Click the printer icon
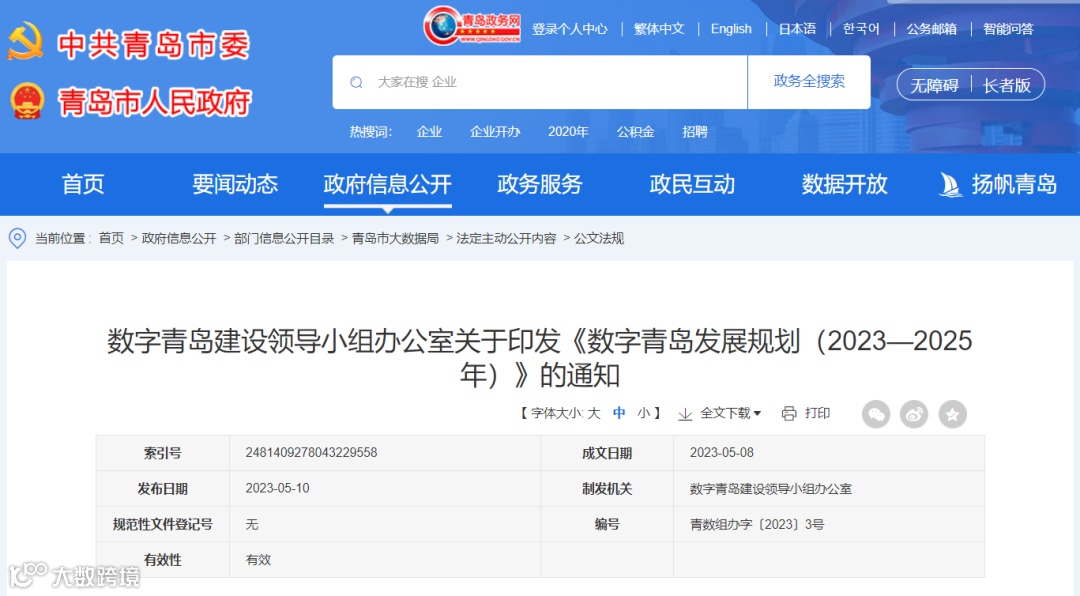Screen dimensions: 1080x596 click(789, 413)
